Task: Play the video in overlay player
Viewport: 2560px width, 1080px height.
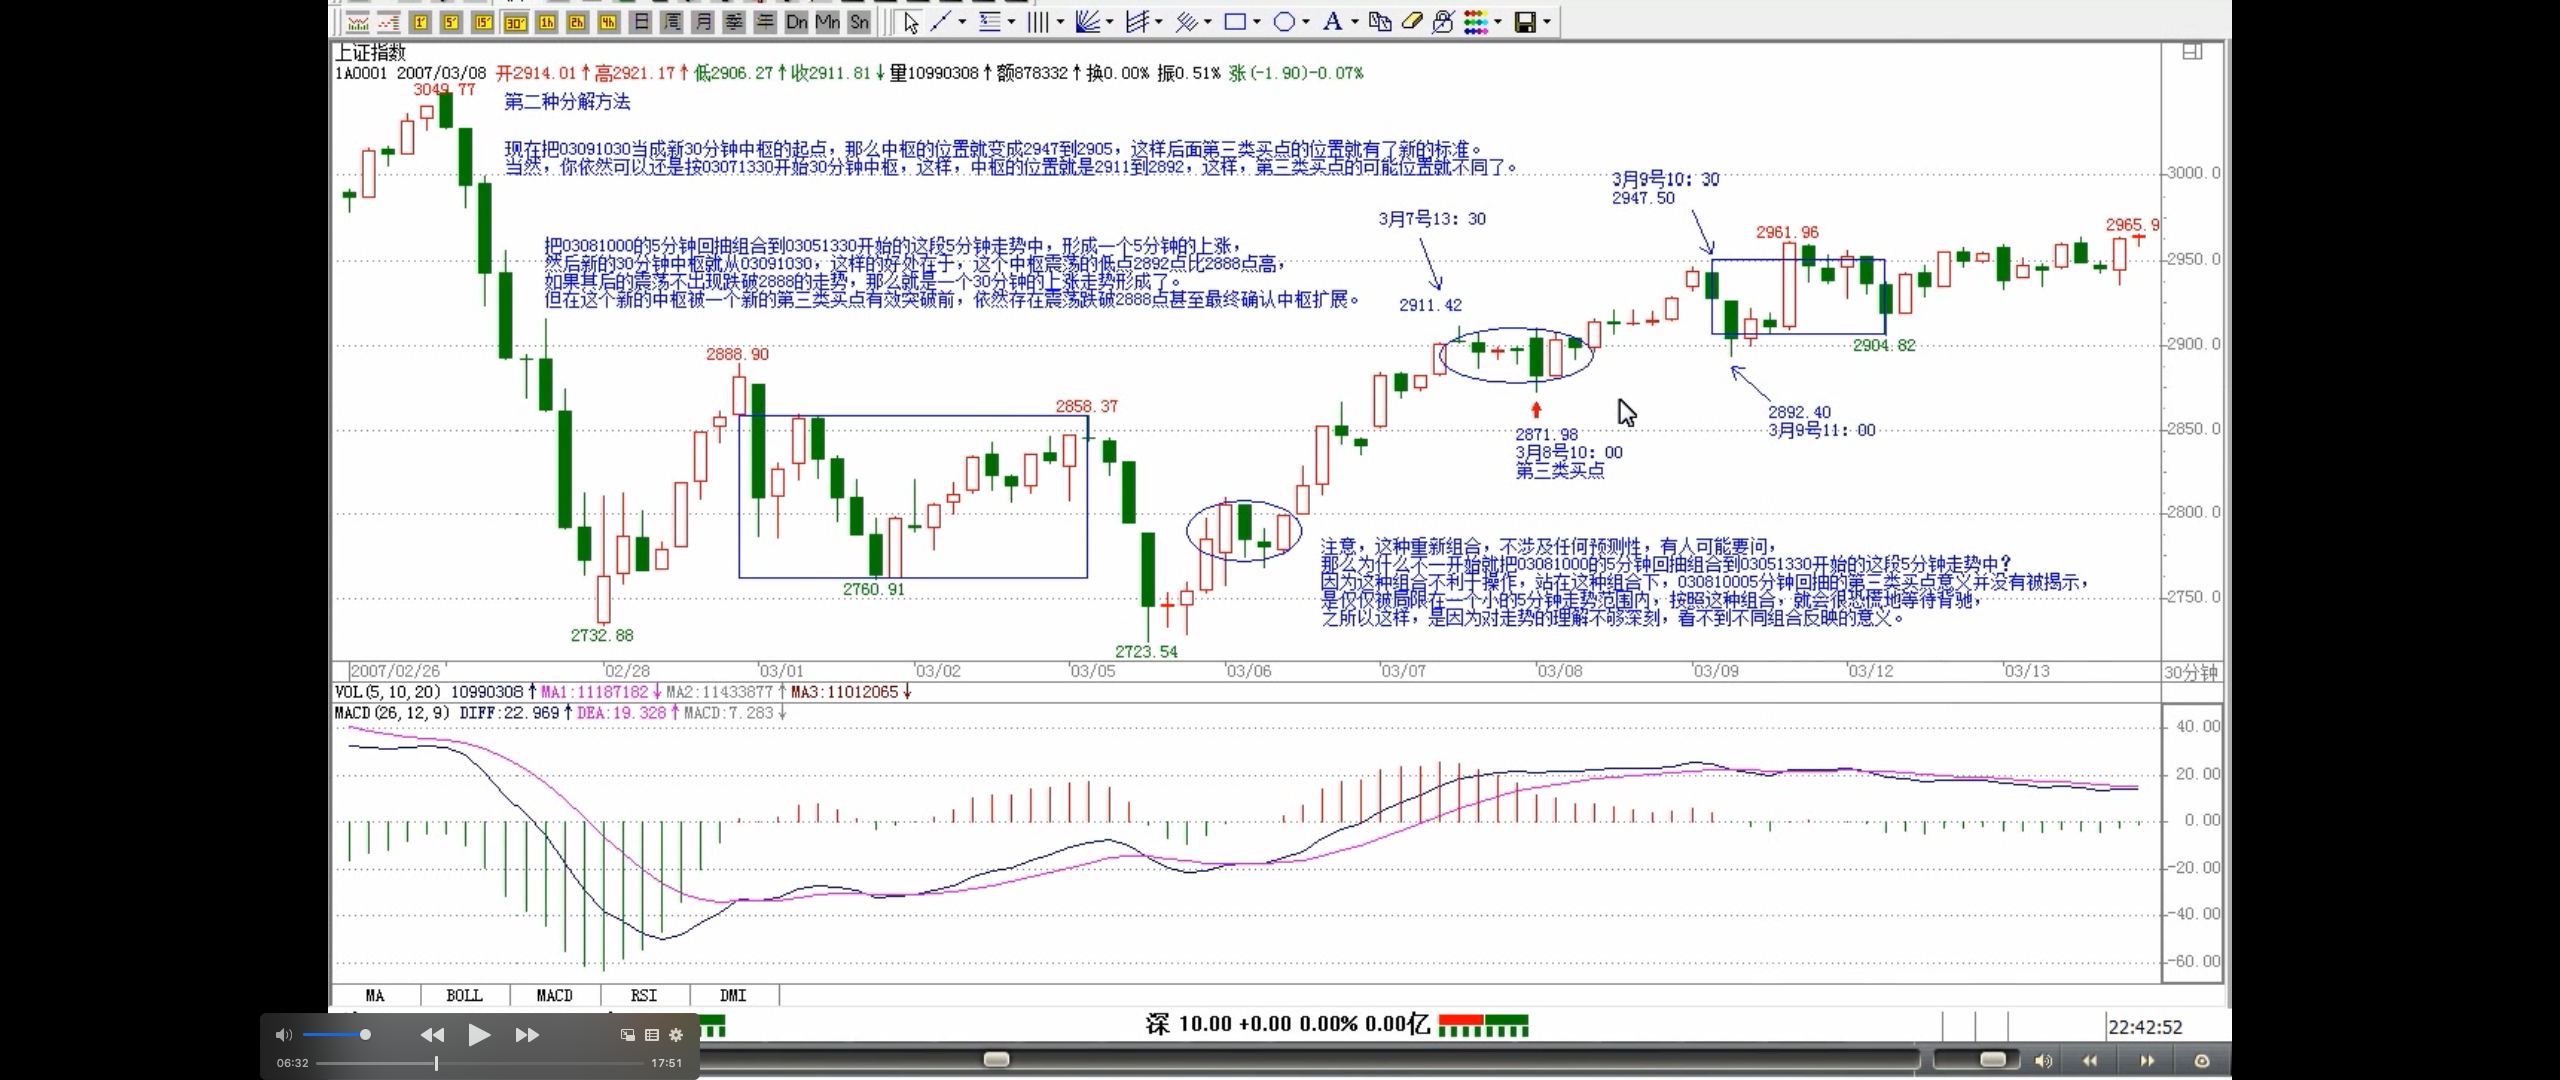Action: click(x=479, y=1035)
